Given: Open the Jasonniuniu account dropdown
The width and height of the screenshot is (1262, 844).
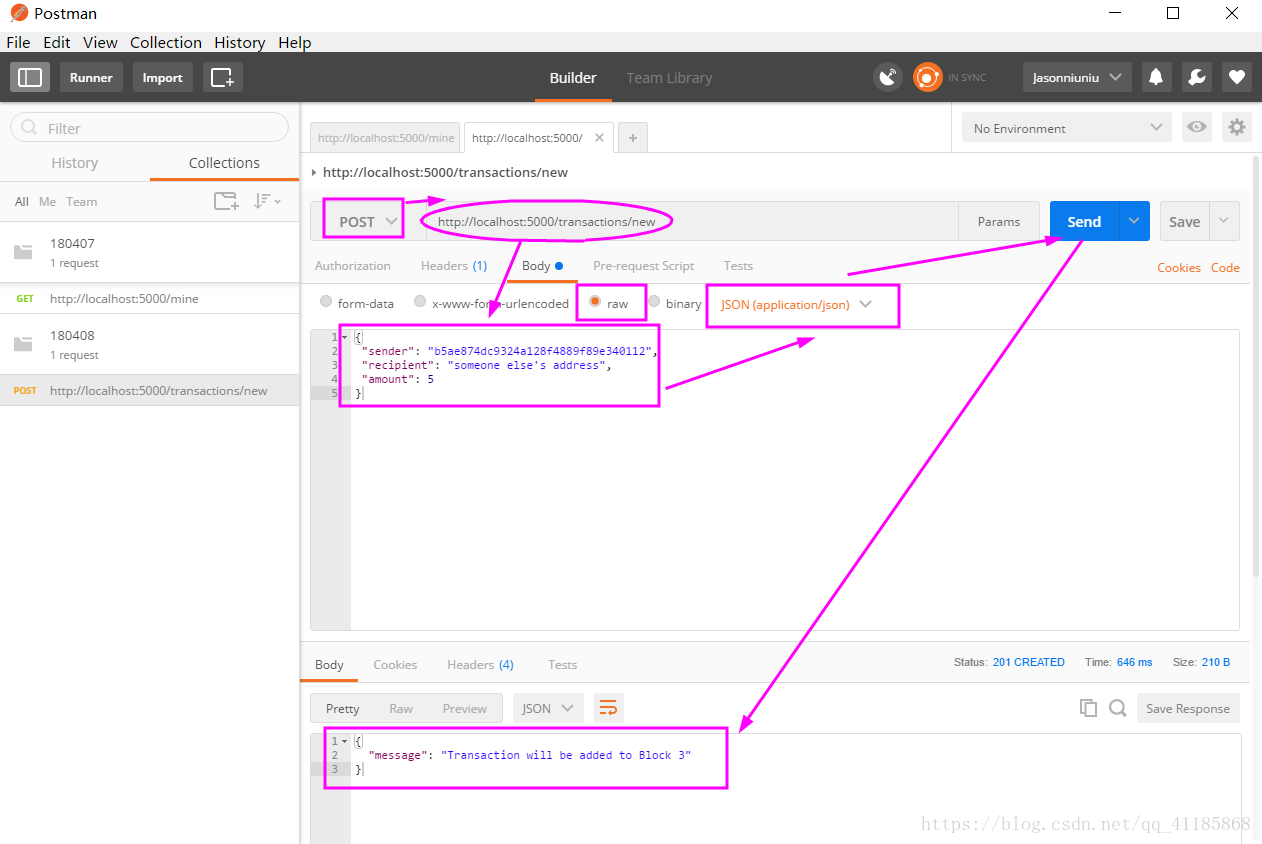Looking at the screenshot, I should pos(1077,77).
